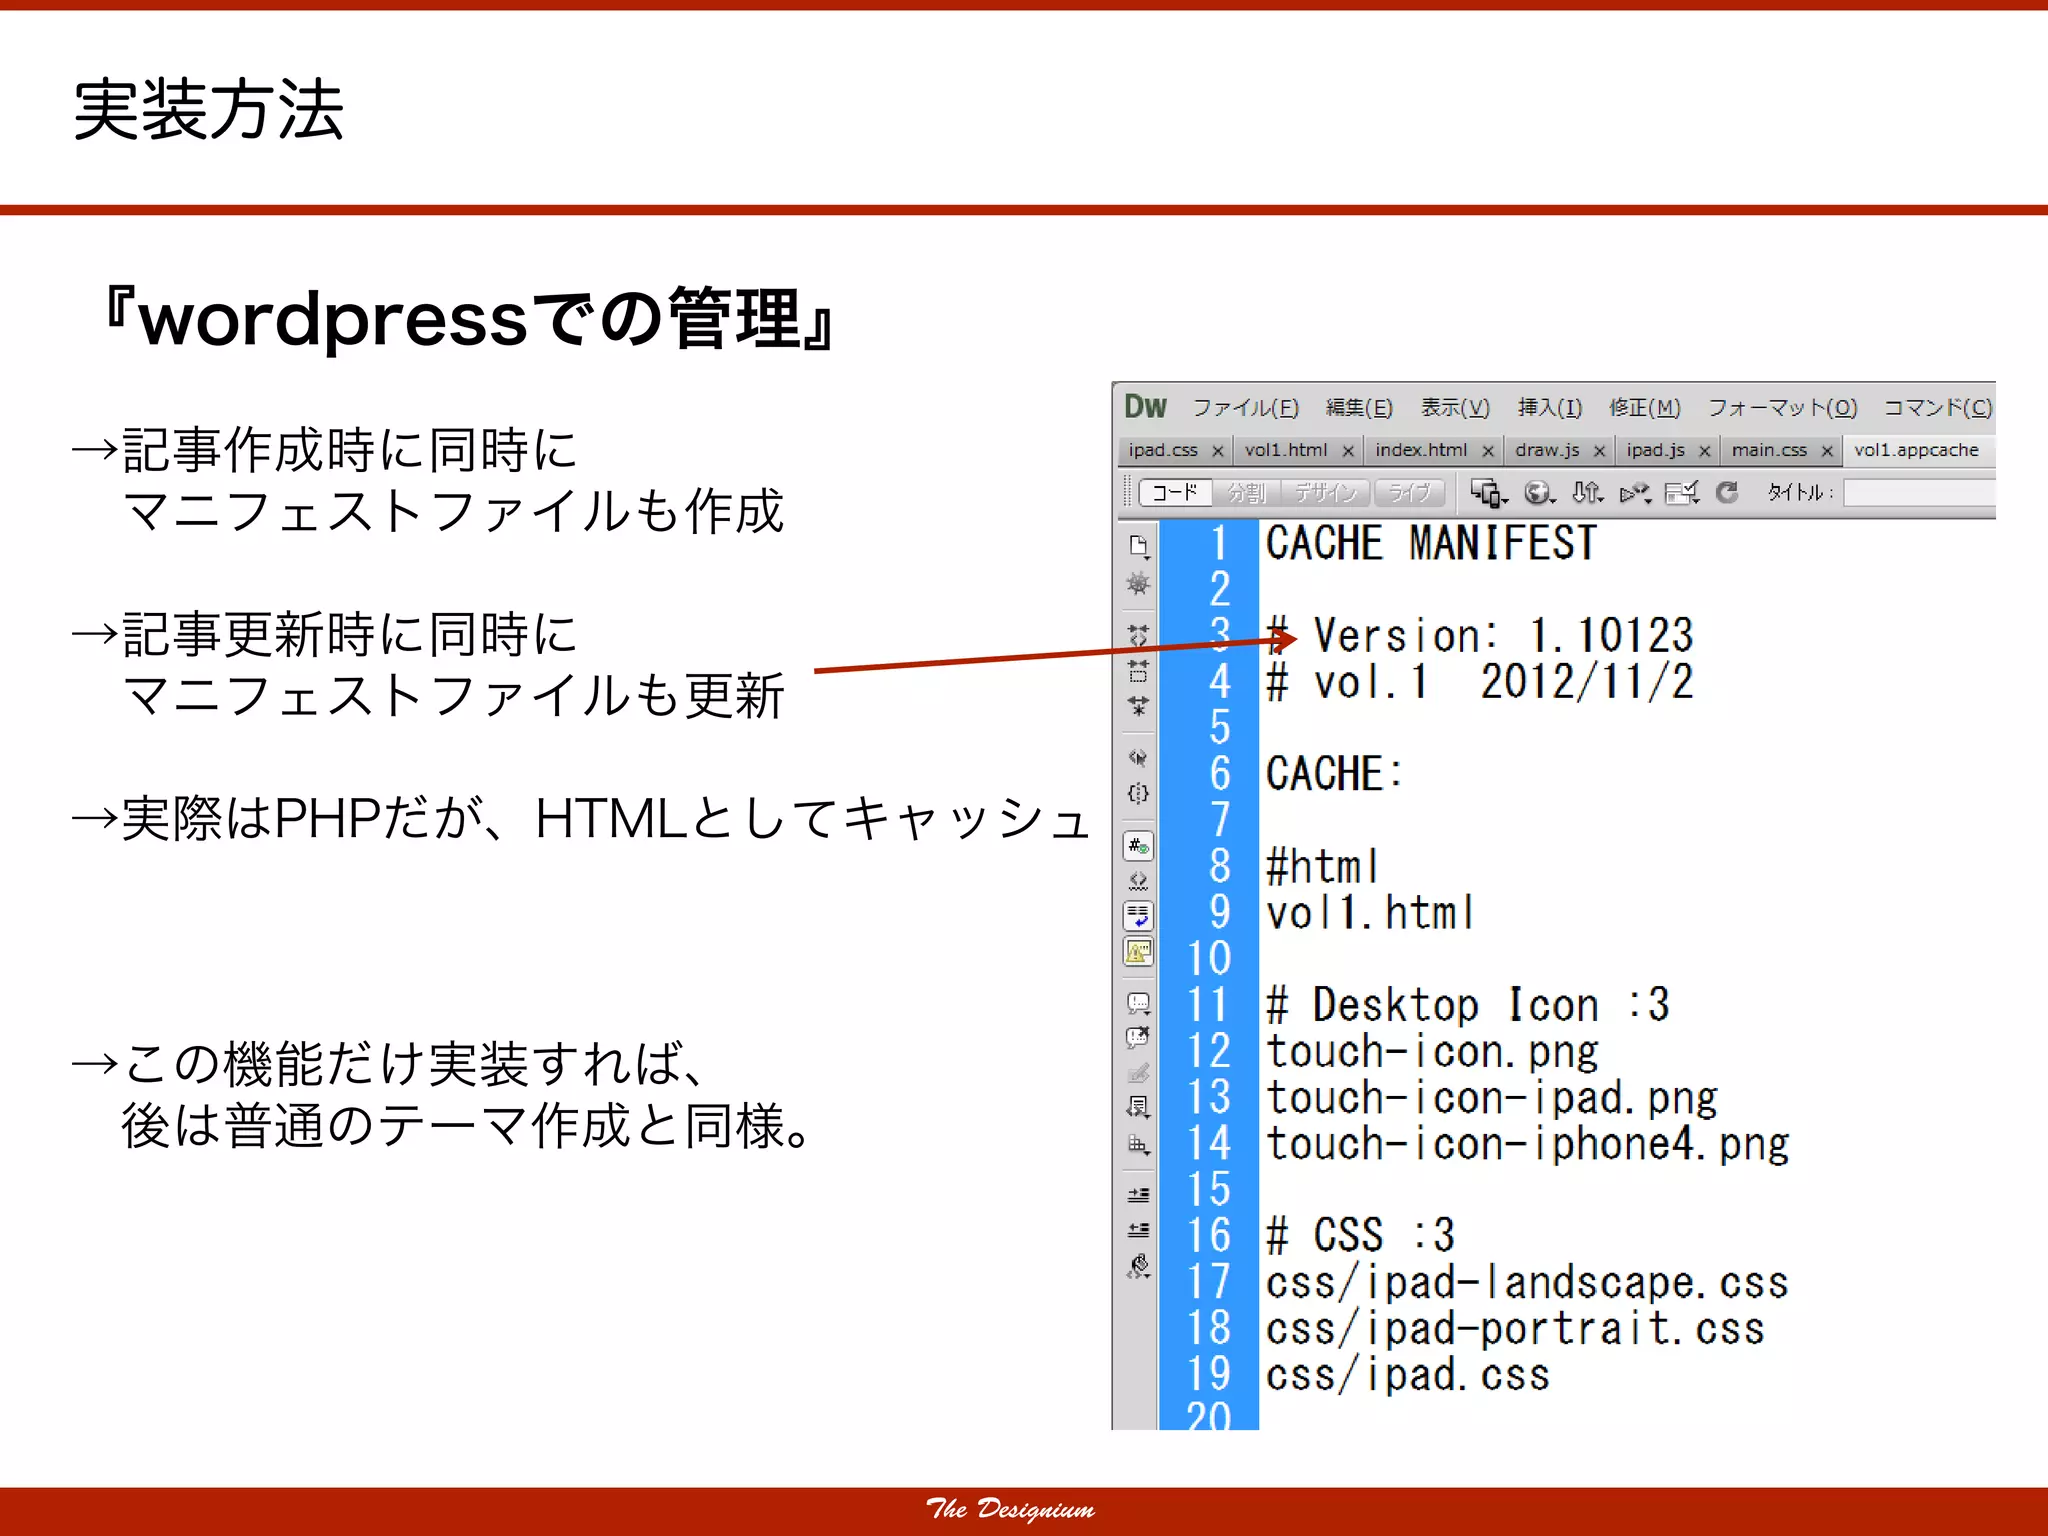The height and width of the screenshot is (1536, 2048).
Task: Close the index.html tab
Action: (1487, 452)
